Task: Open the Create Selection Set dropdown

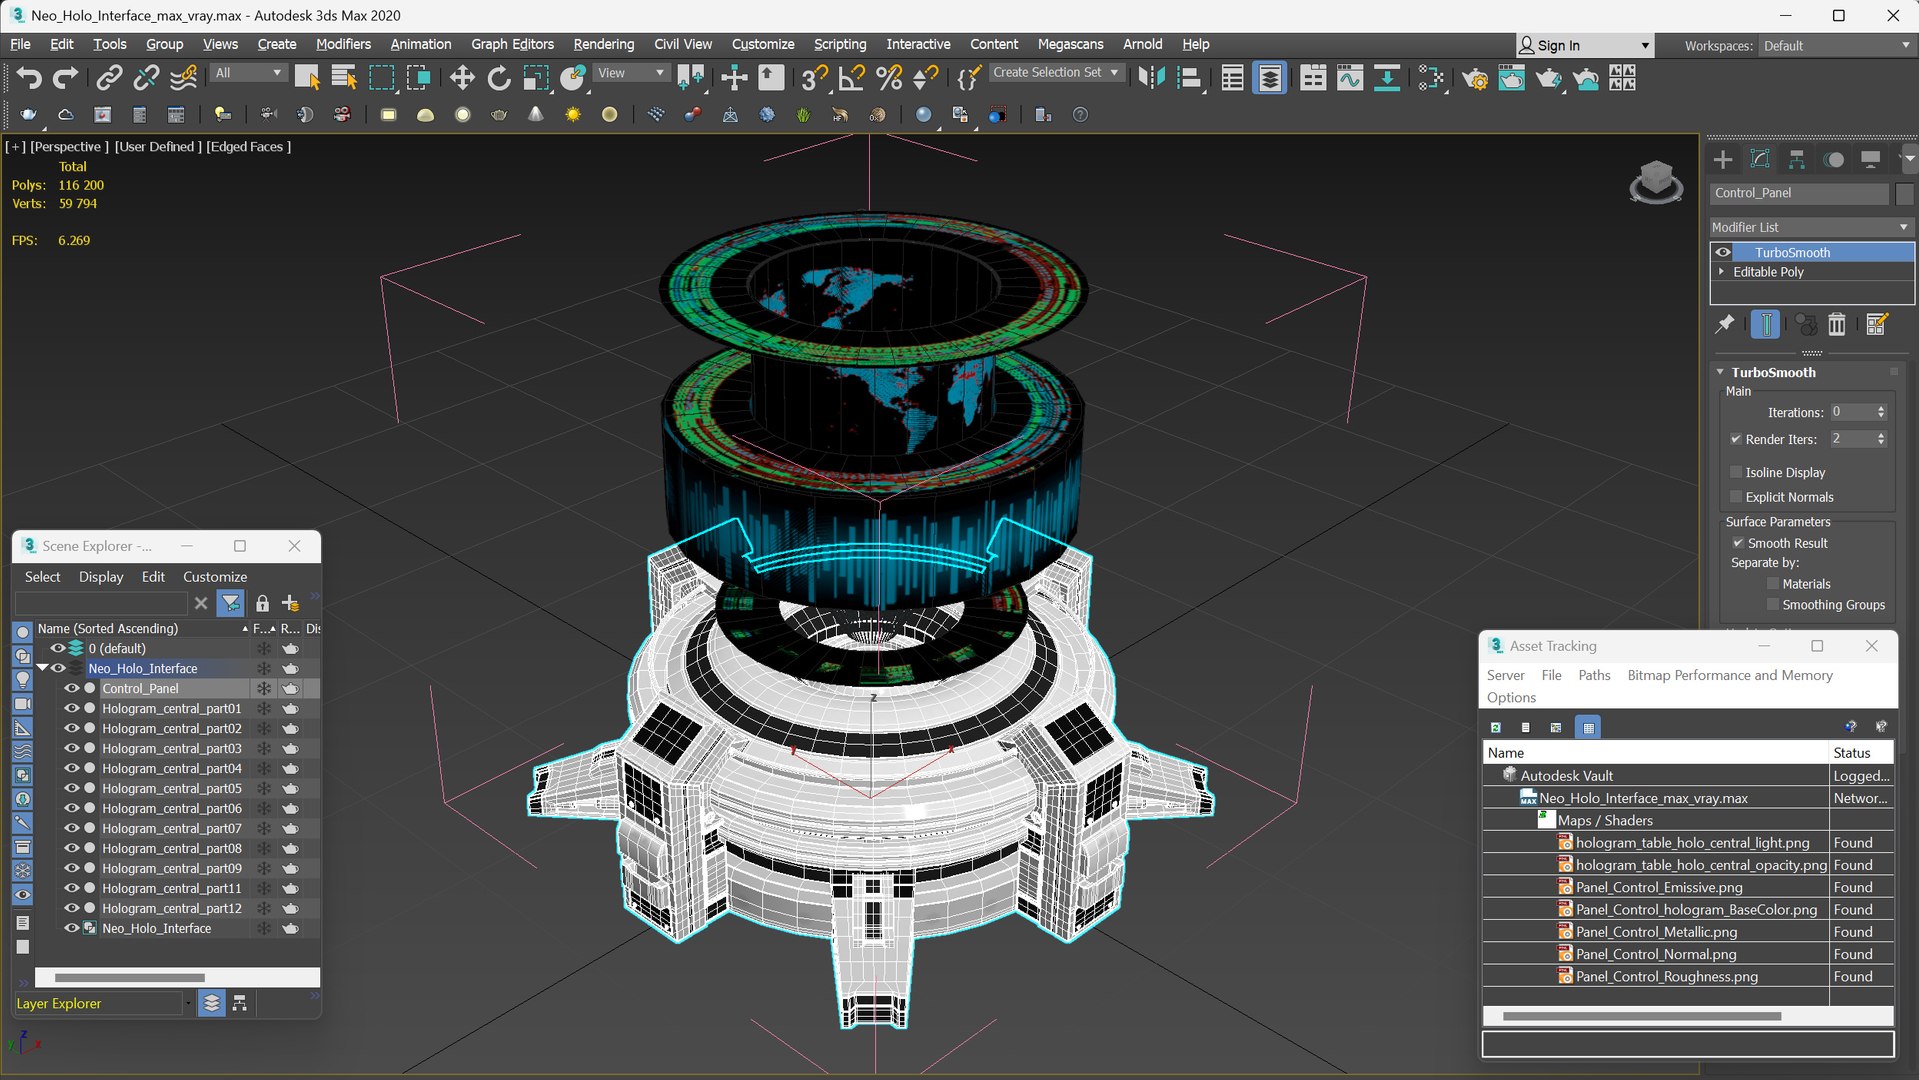Action: [1055, 72]
